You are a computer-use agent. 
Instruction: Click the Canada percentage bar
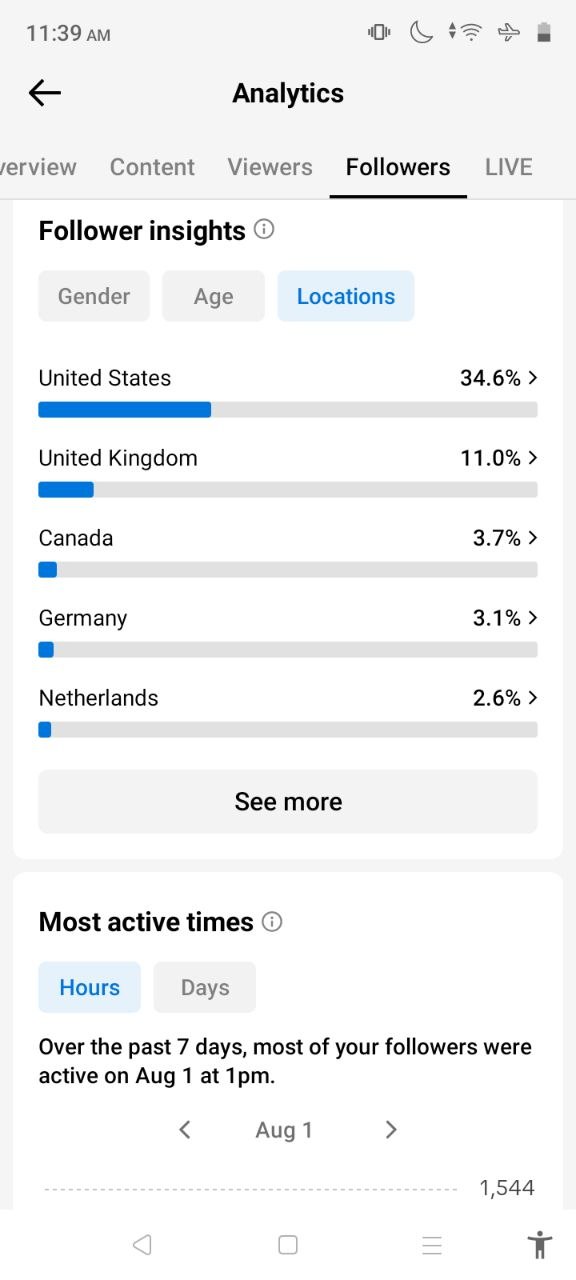(x=288, y=570)
